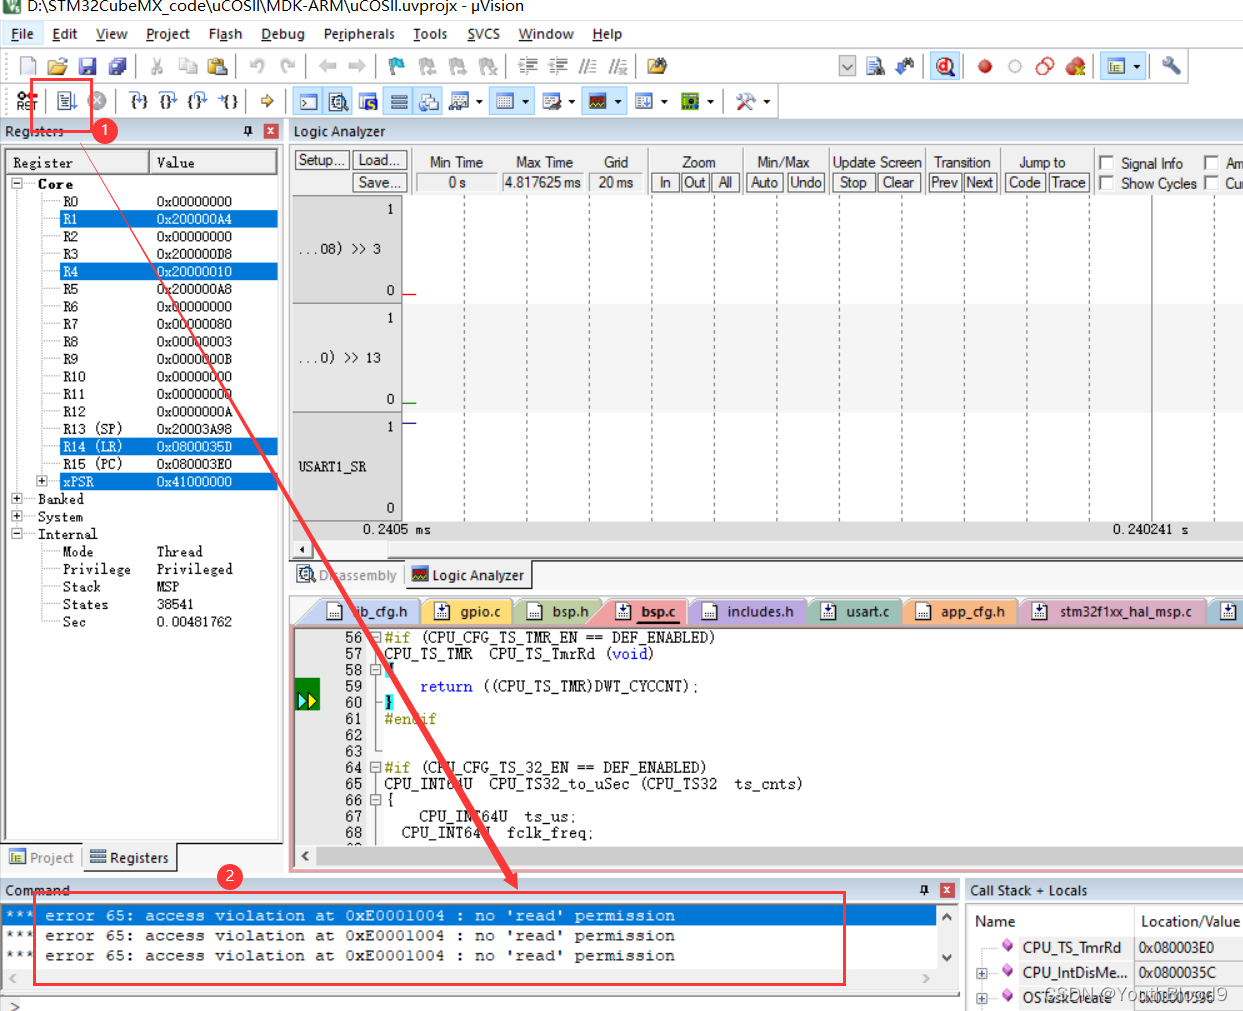
Task: Collapse the Core register group
Action: click(x=17, y=184)
